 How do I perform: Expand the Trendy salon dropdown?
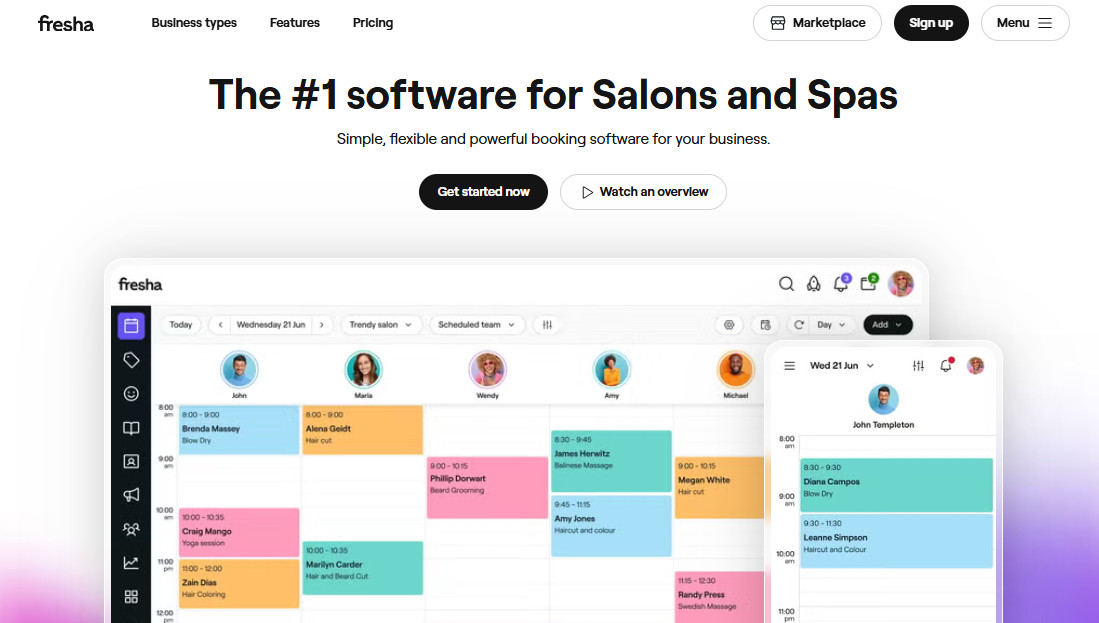(381, 324)
